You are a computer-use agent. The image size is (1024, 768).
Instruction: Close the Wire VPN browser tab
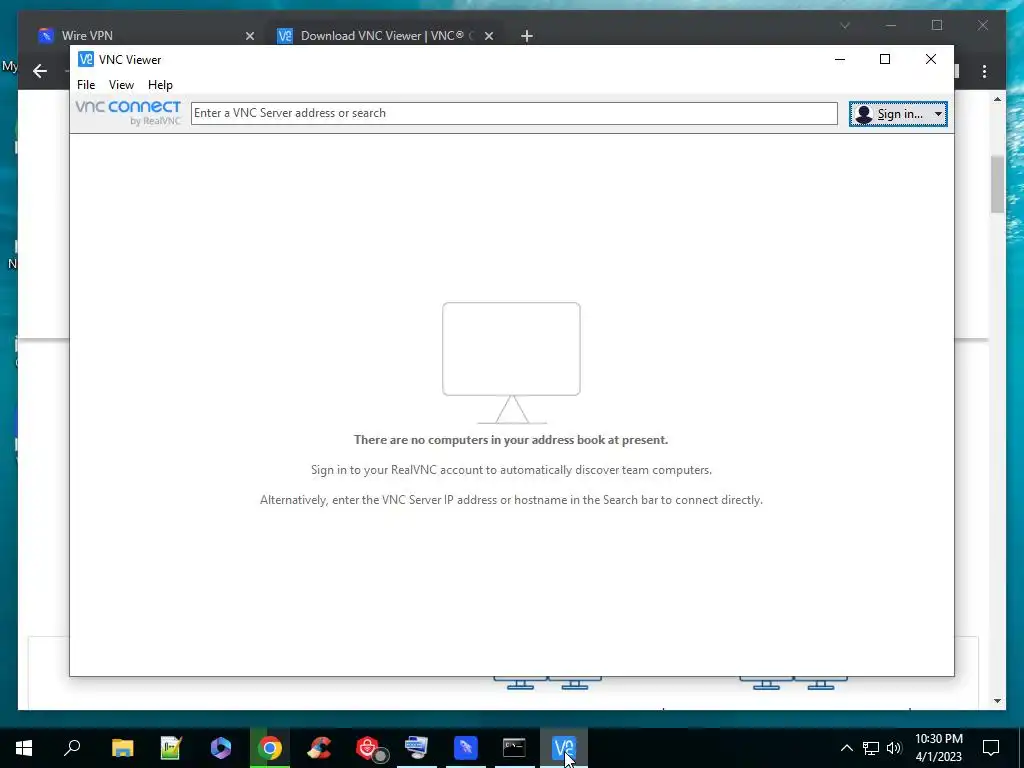tap(249, 36)
